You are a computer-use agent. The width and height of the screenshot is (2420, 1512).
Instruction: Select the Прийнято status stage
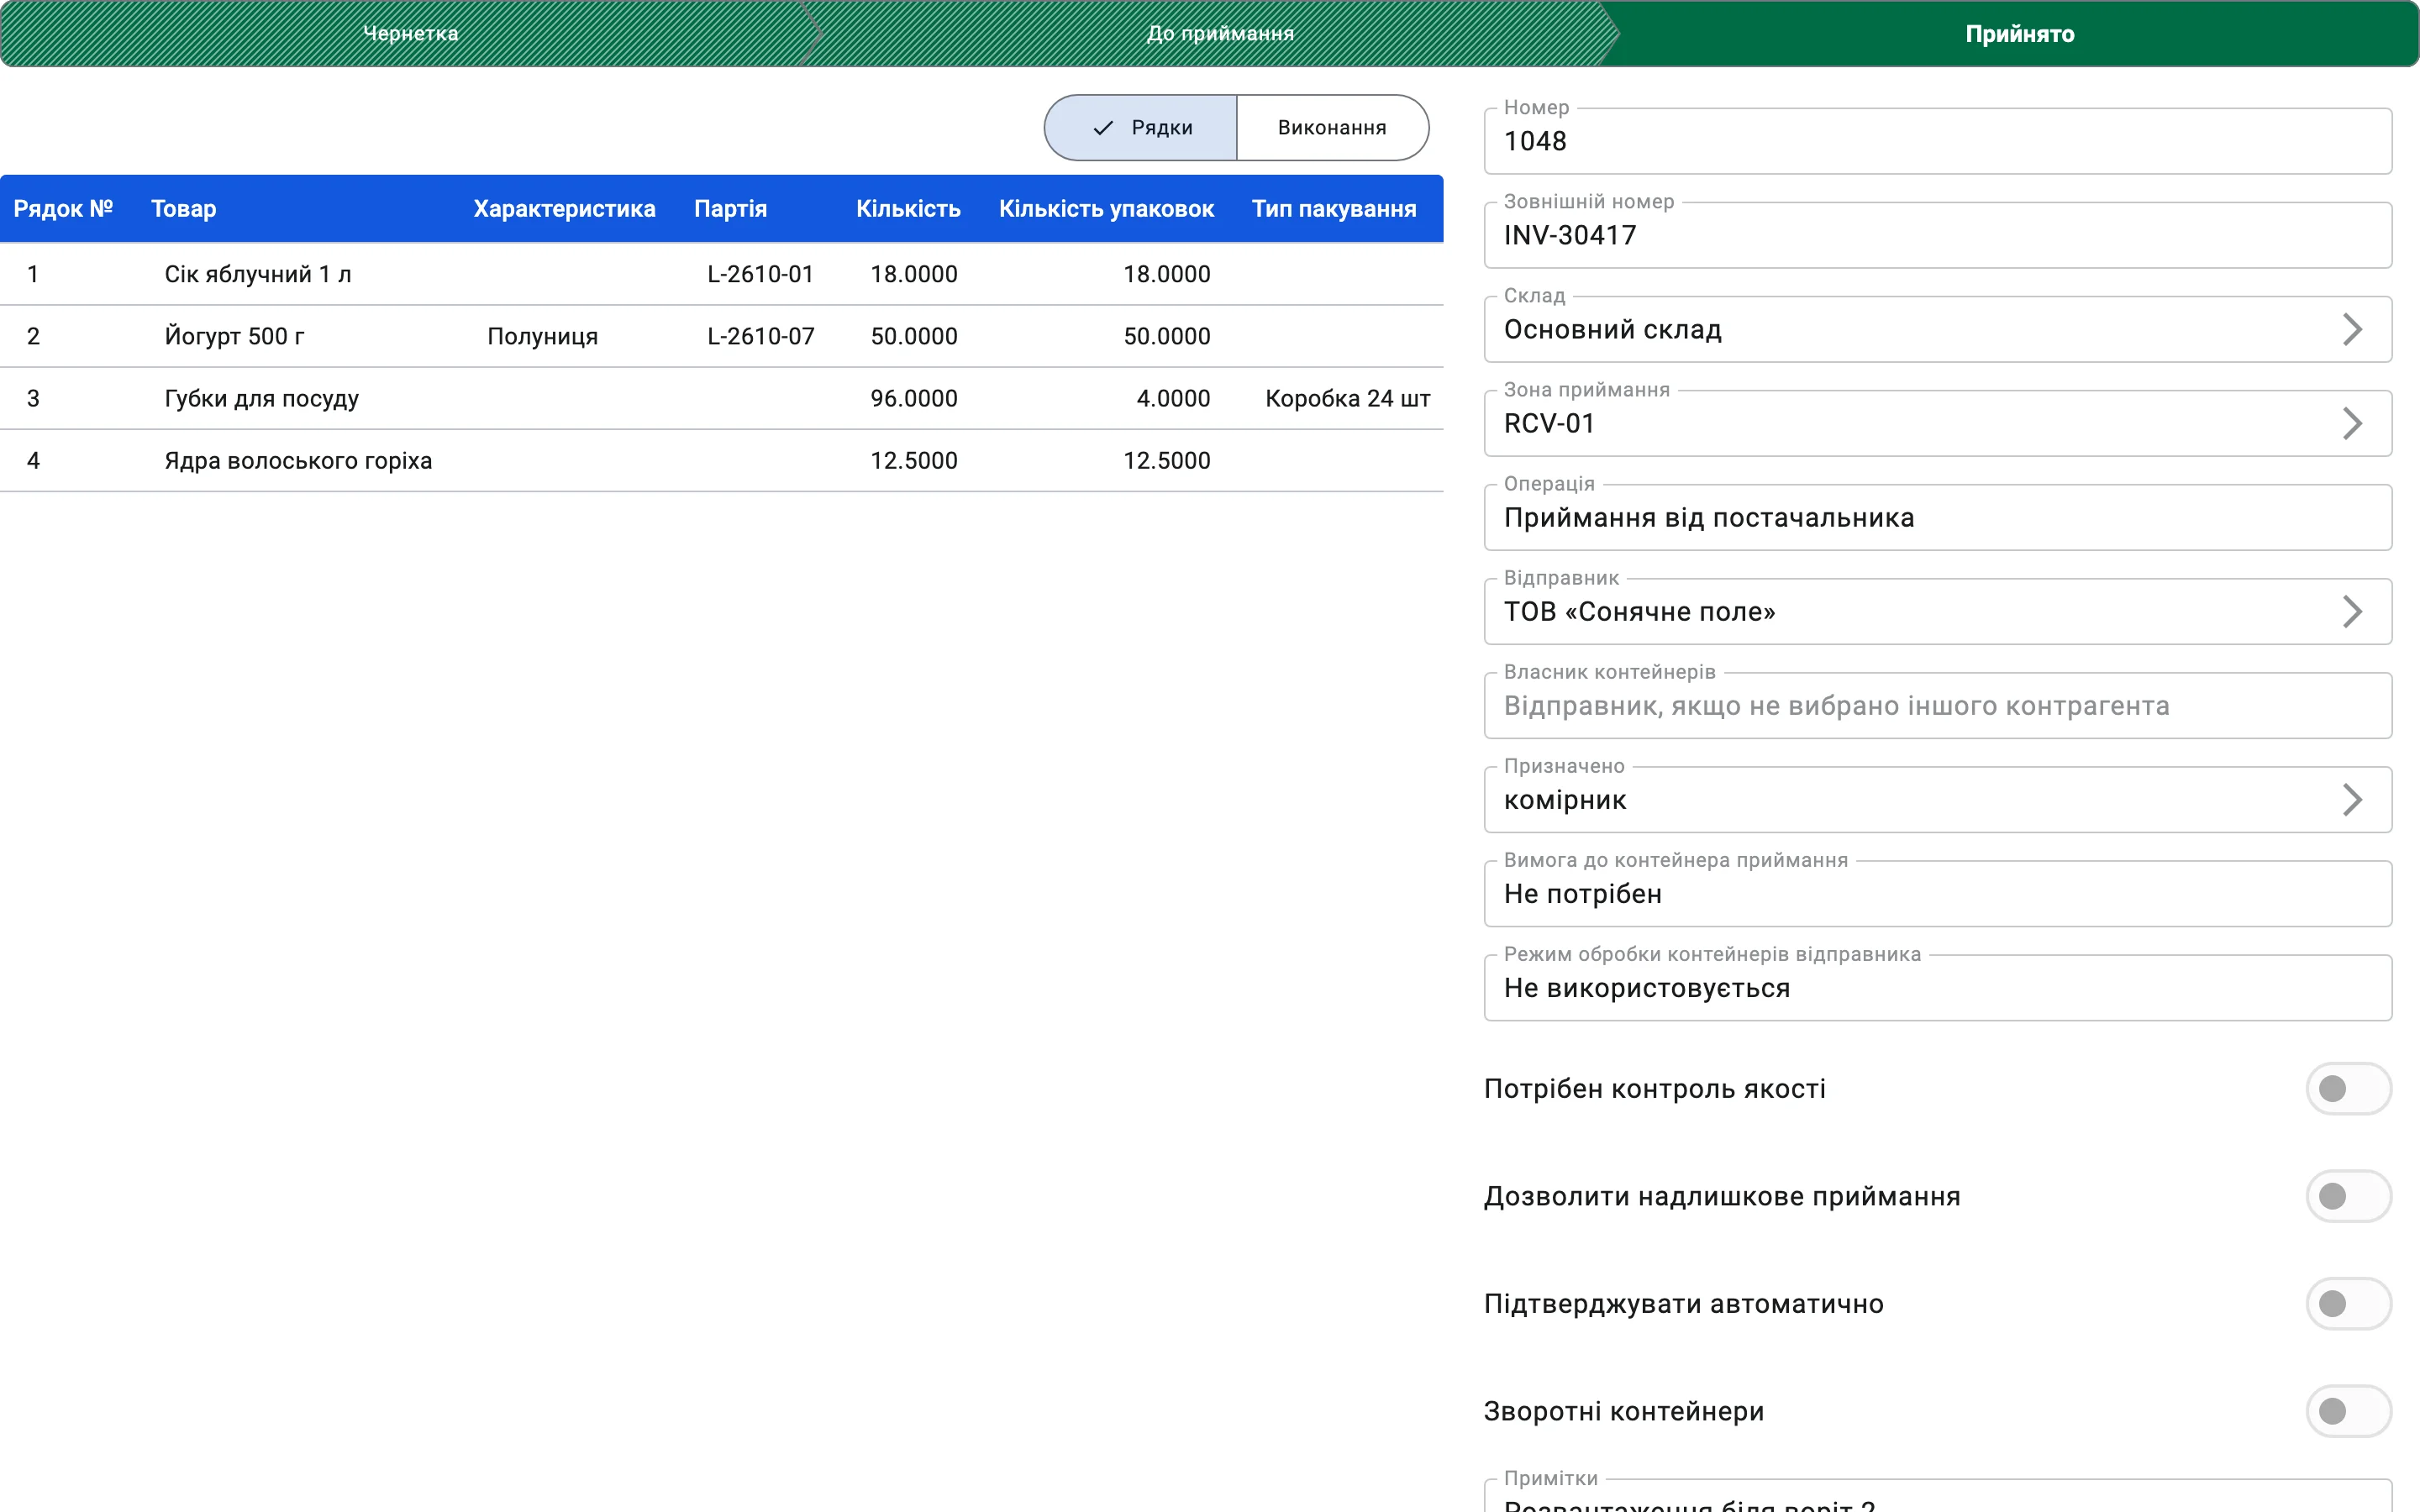[x=2019, y=33]
